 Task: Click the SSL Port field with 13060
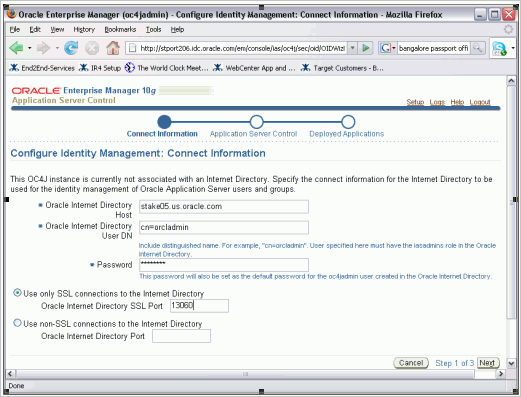coord(199,306)
